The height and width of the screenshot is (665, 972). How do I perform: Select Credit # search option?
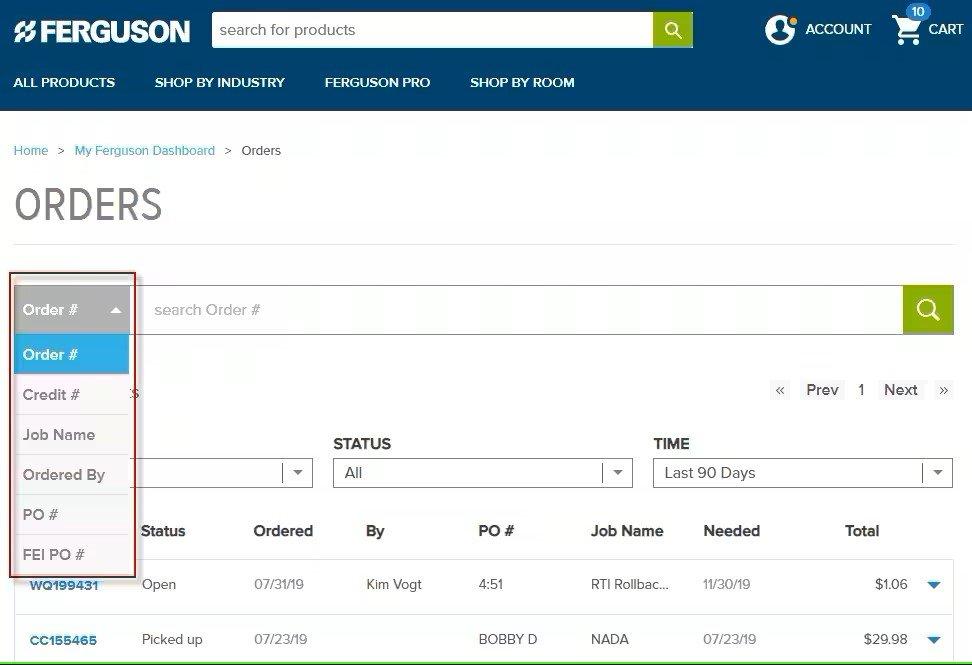pos(71,395)
